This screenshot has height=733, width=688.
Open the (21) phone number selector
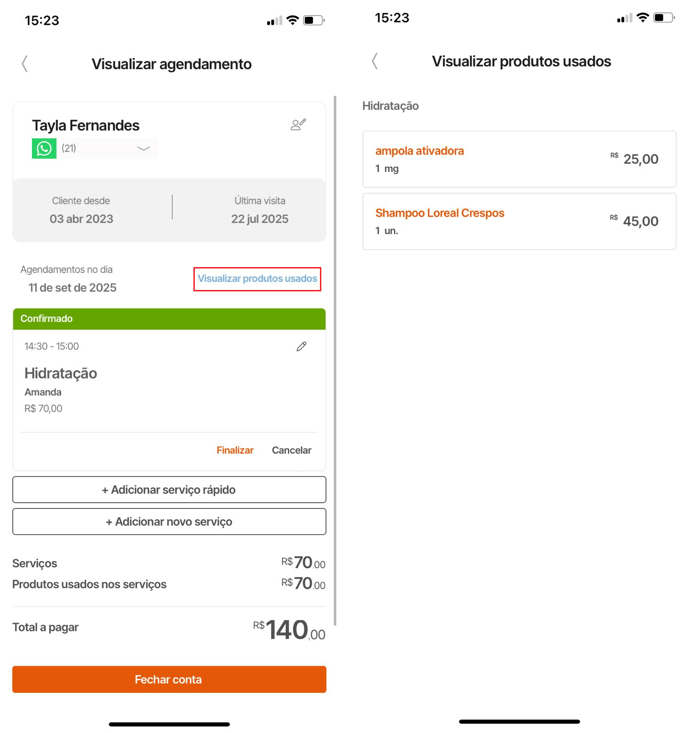pyautogui.click(x=107, y=149)
